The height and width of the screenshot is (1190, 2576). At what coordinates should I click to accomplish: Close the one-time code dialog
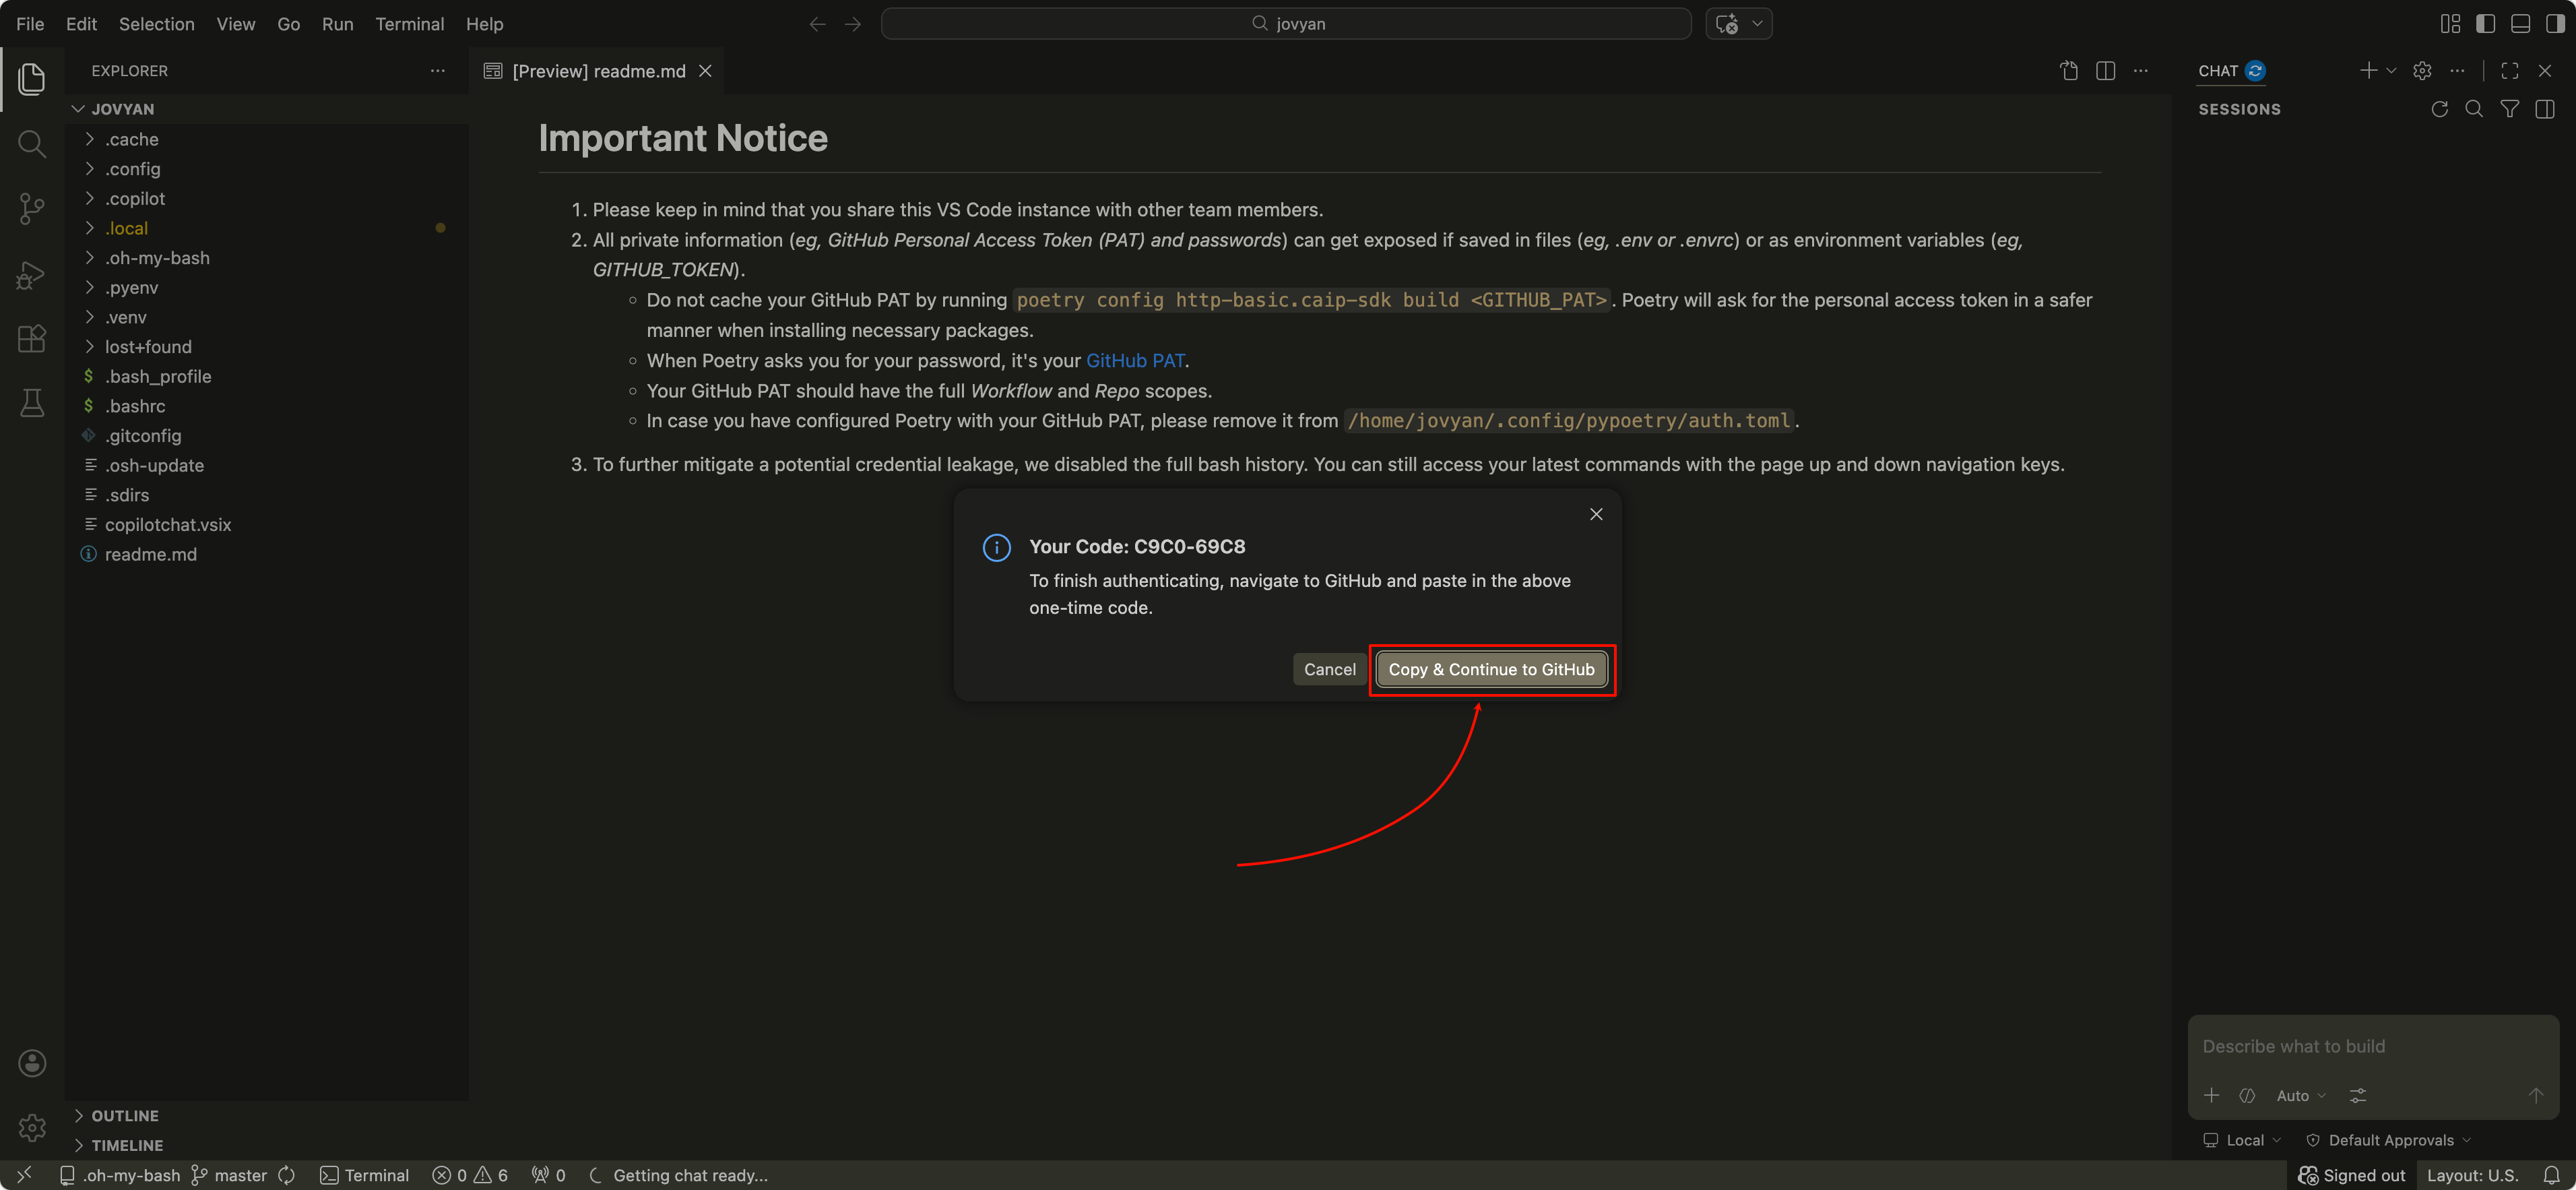tap(1596, 514)
